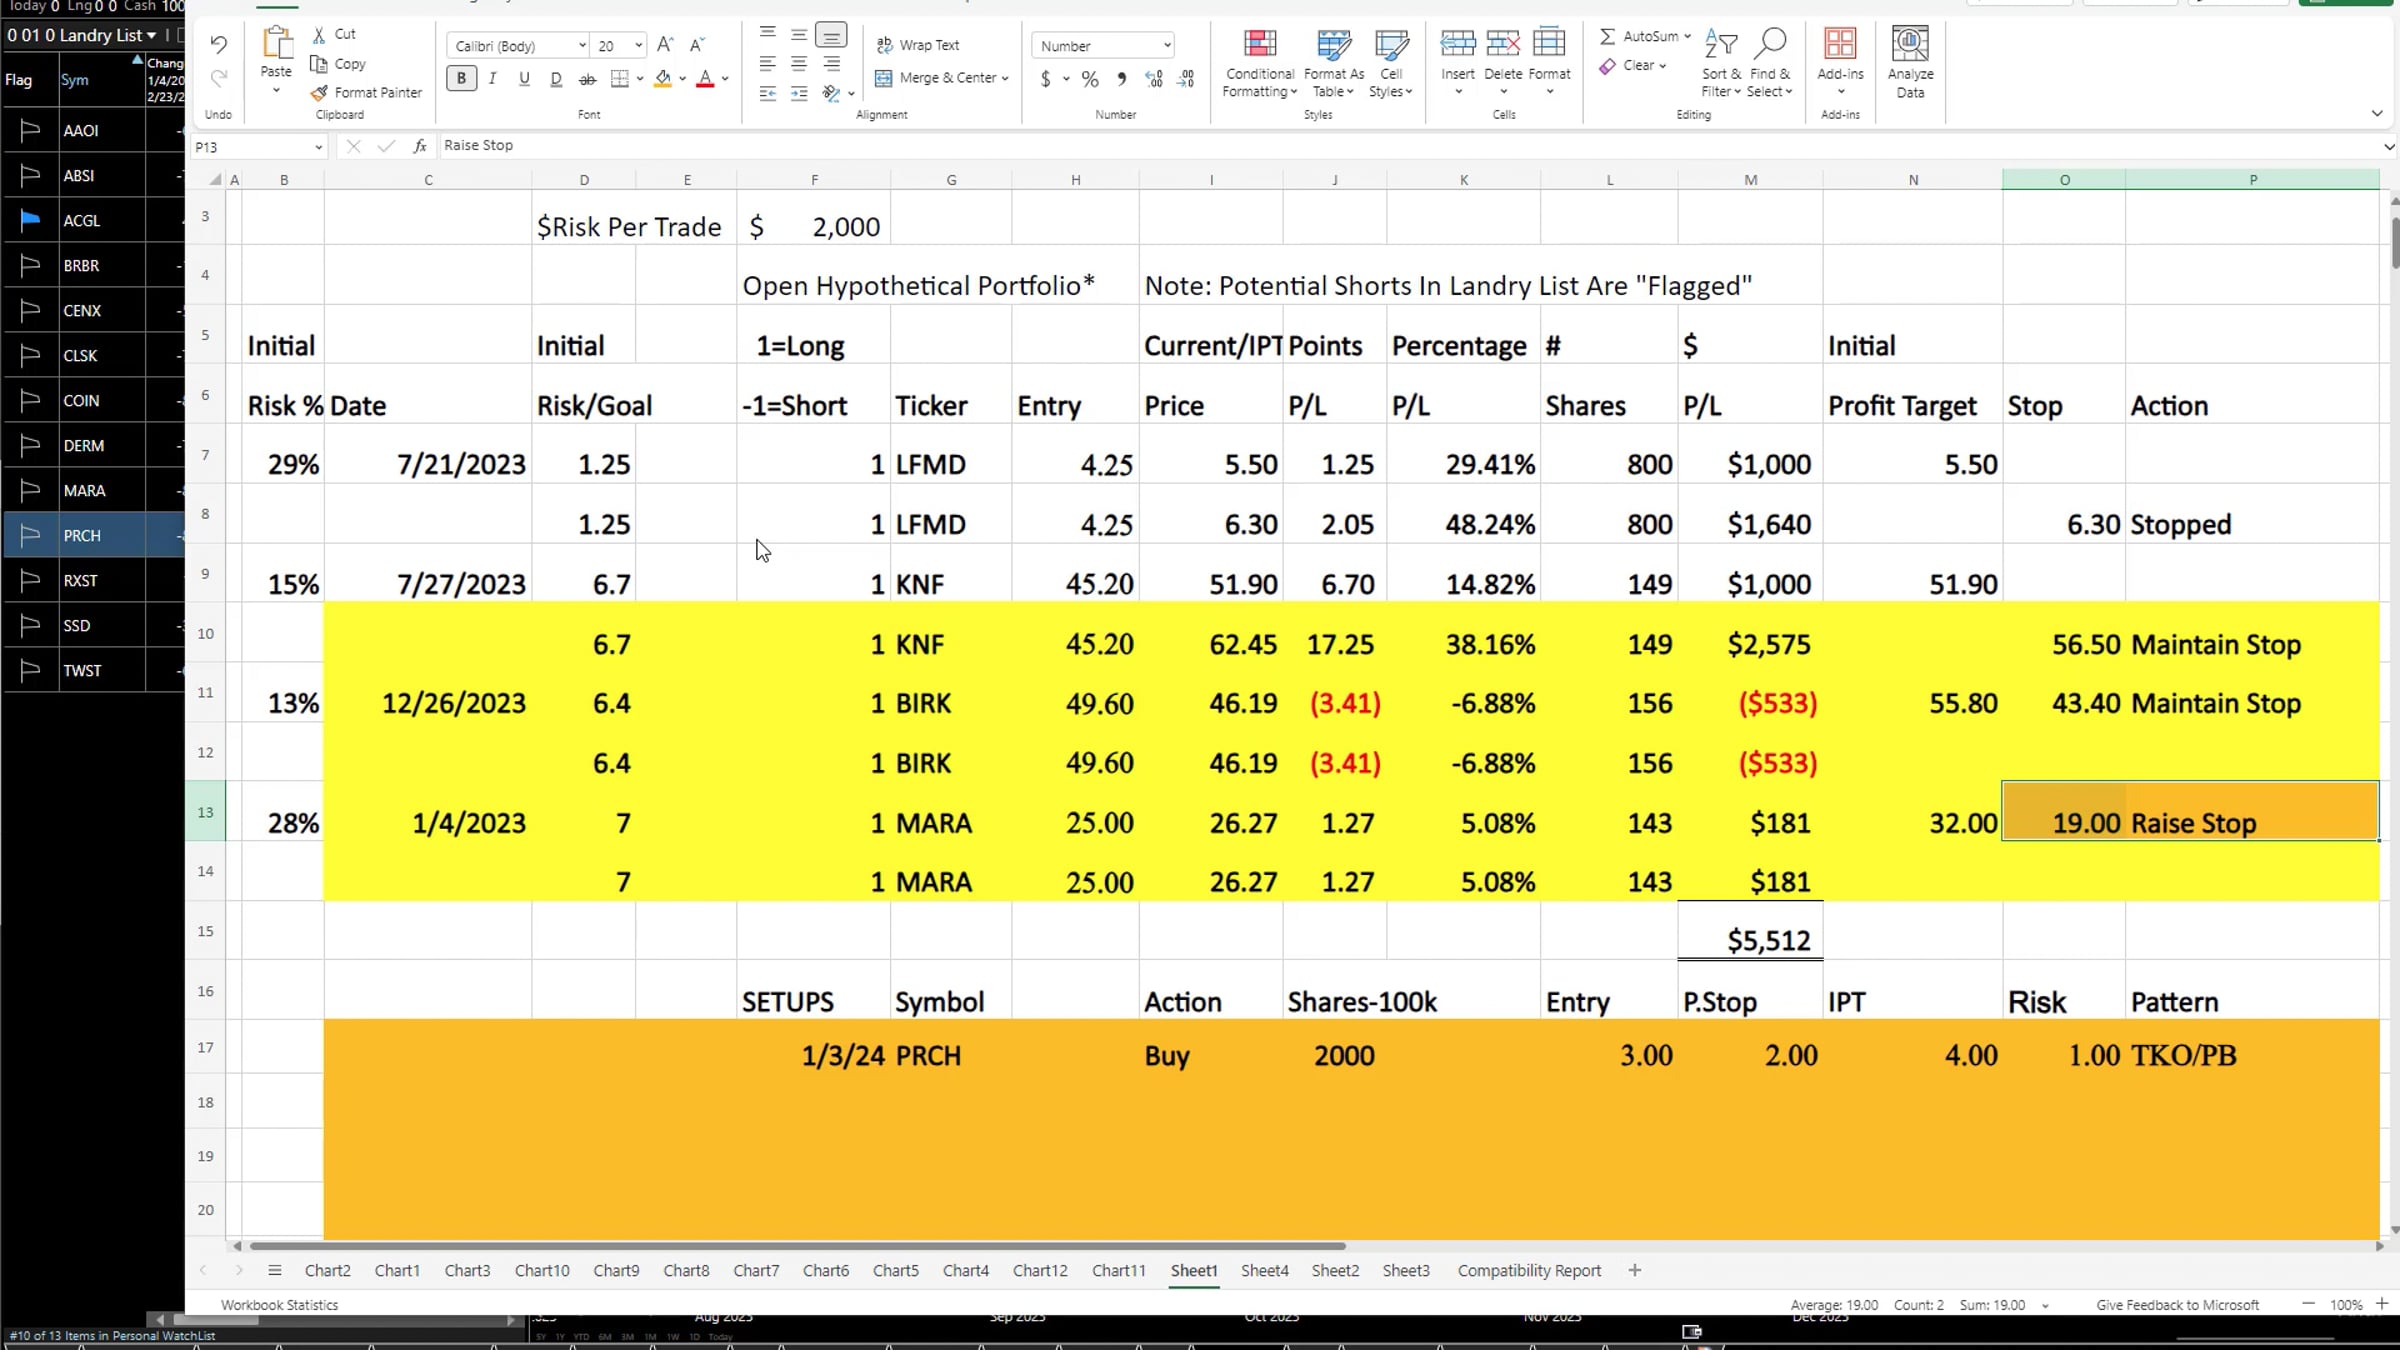This screenshot has height=1350, width=2400.
Task: Select the Format Painter brush
Action: point(319,93)
